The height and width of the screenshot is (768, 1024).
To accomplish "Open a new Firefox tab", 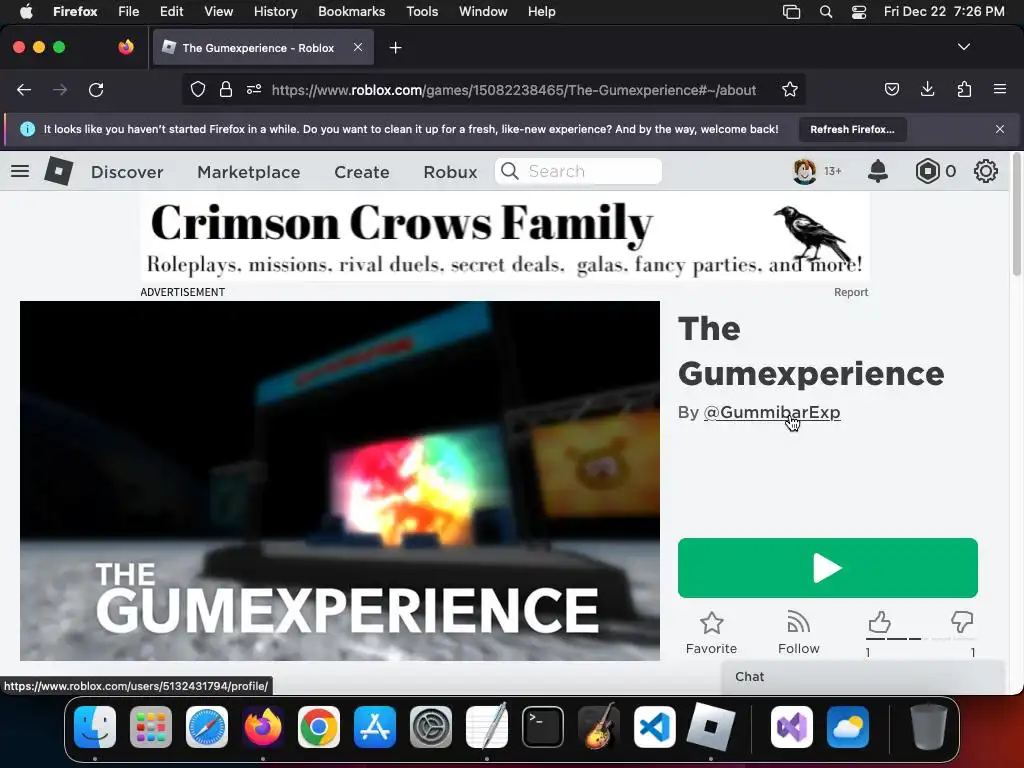I will tap(395, 48).
